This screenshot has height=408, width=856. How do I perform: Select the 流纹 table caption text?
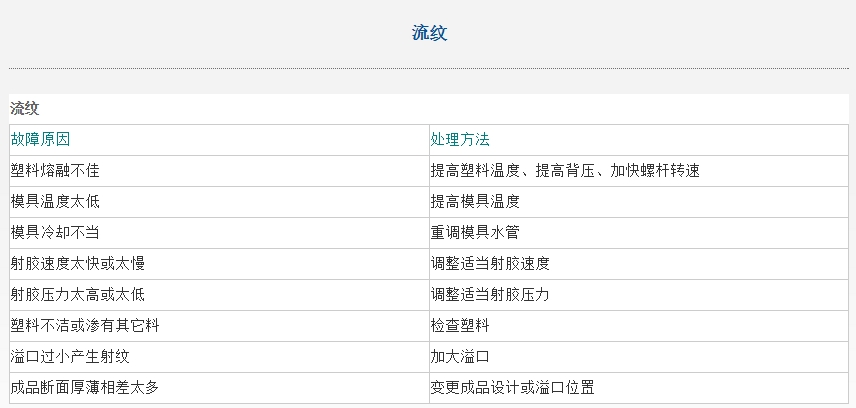click(x=25, y=108)
